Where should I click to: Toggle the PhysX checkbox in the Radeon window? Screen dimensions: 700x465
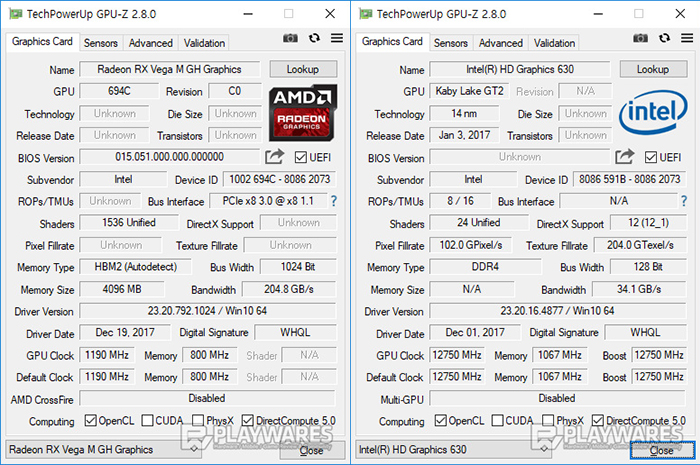(x=198, y=420)
